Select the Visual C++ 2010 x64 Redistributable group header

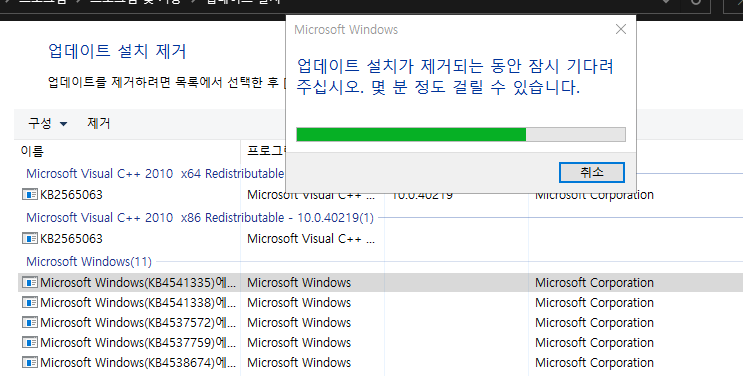pyautogui.click(x=155, y=174)
